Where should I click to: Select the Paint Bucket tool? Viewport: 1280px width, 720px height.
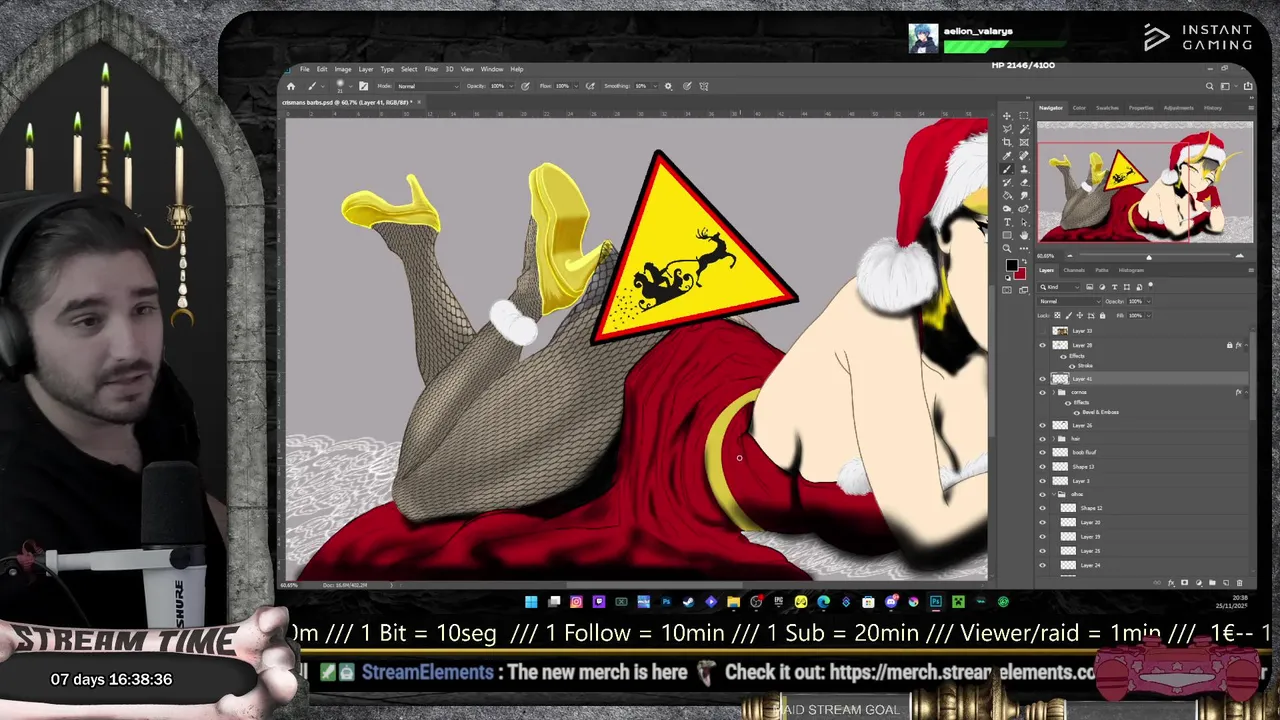click(x=1007, y=195)
